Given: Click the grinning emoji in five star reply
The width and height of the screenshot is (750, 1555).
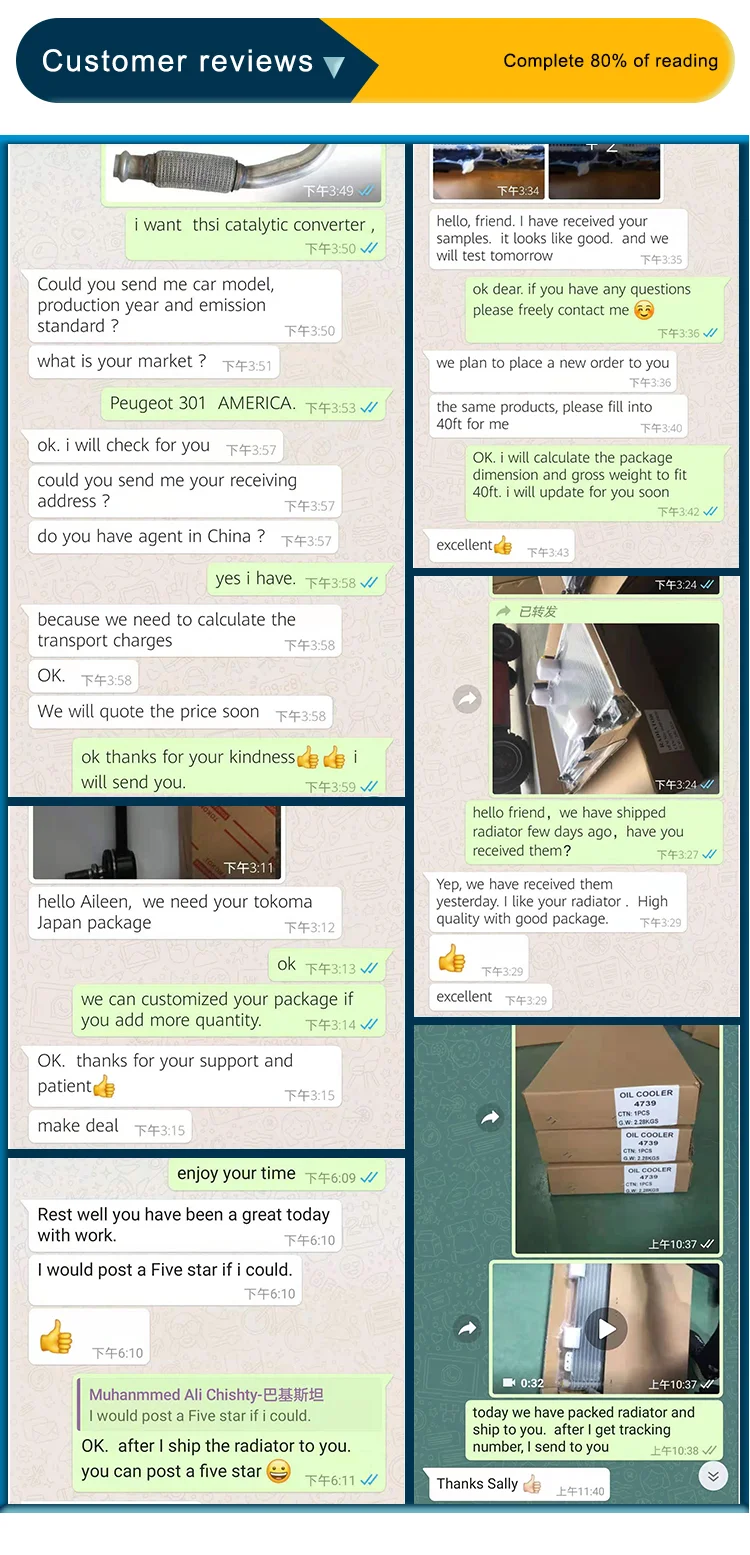Looking at the screenshot, I should 279,1471.
